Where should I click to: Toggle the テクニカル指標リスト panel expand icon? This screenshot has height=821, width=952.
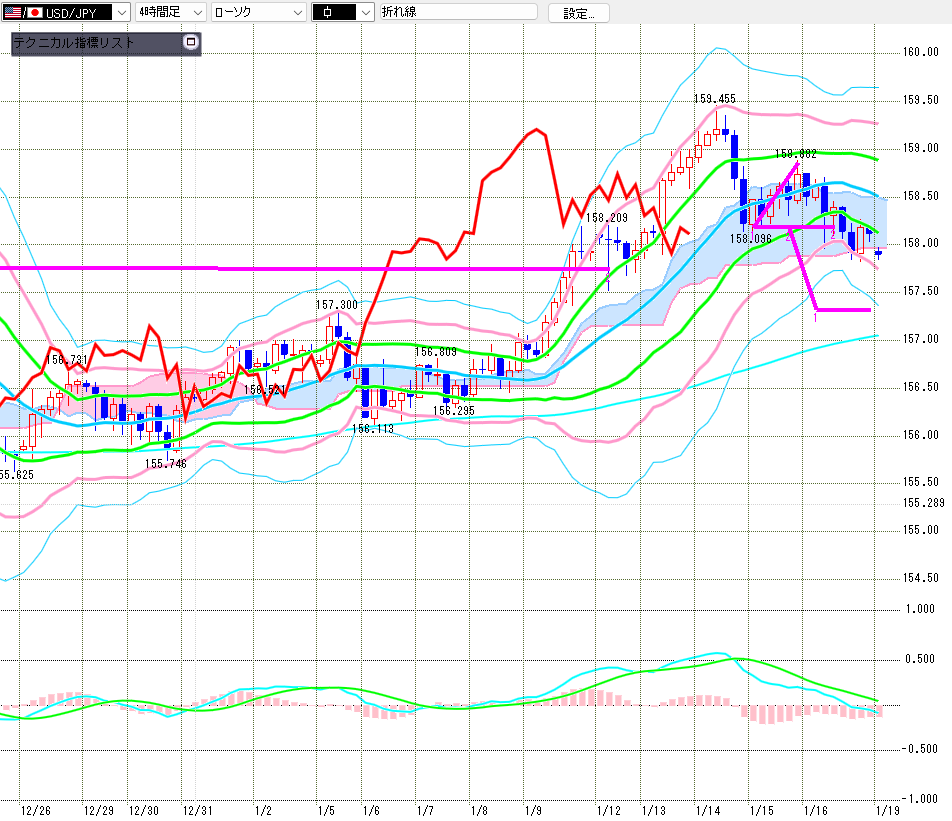click(x=192, y=43)
